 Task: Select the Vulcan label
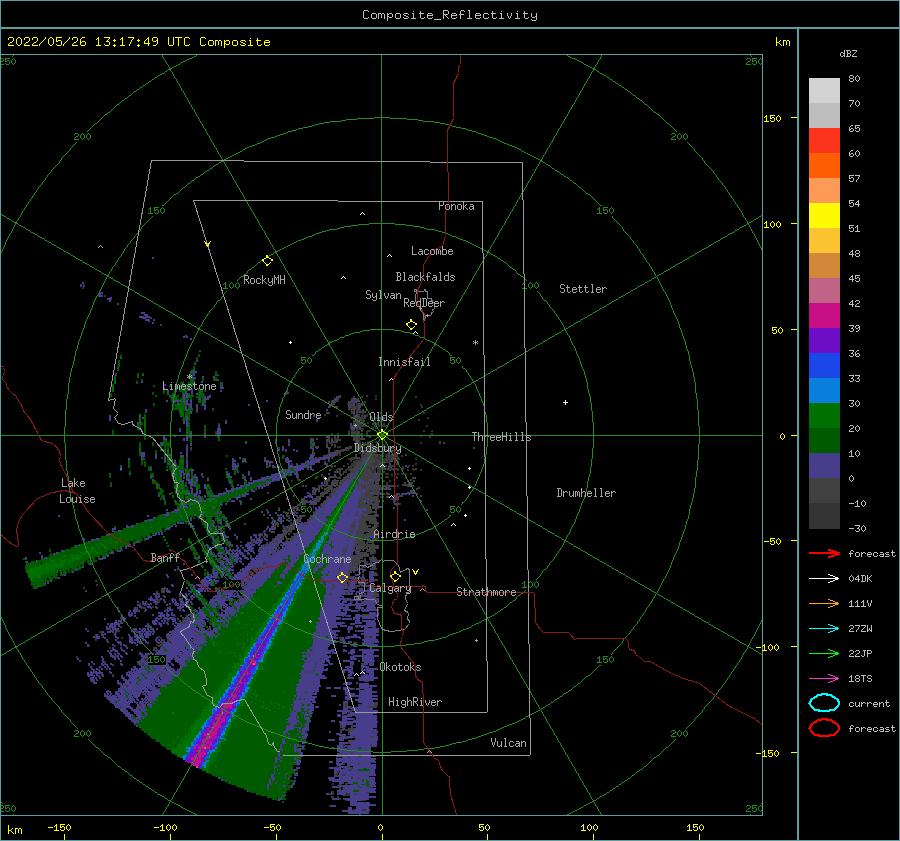(x=509, y=743)
